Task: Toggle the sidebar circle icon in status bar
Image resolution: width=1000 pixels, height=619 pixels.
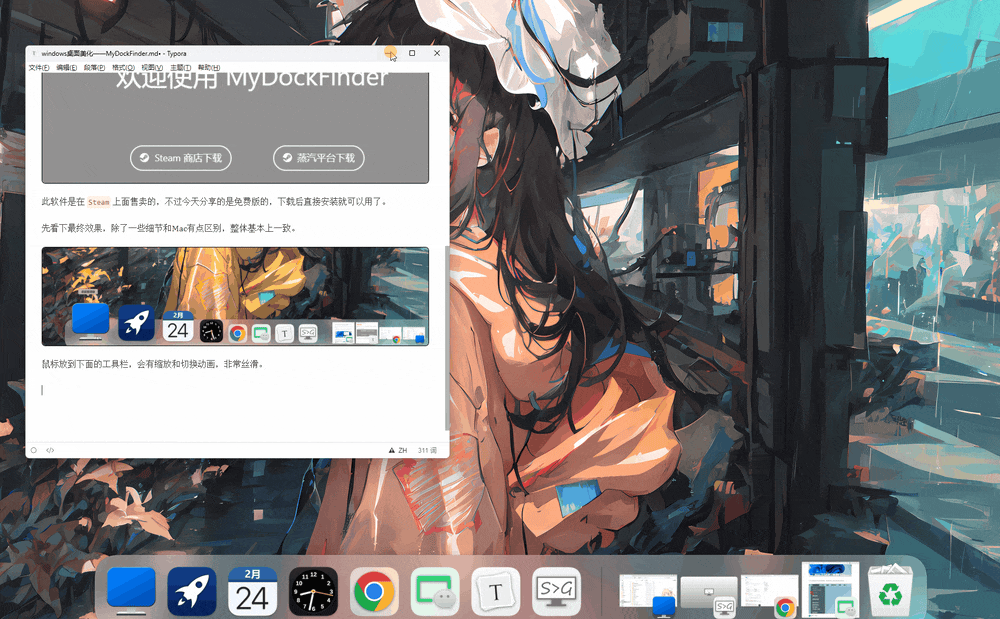Action: 34,450
